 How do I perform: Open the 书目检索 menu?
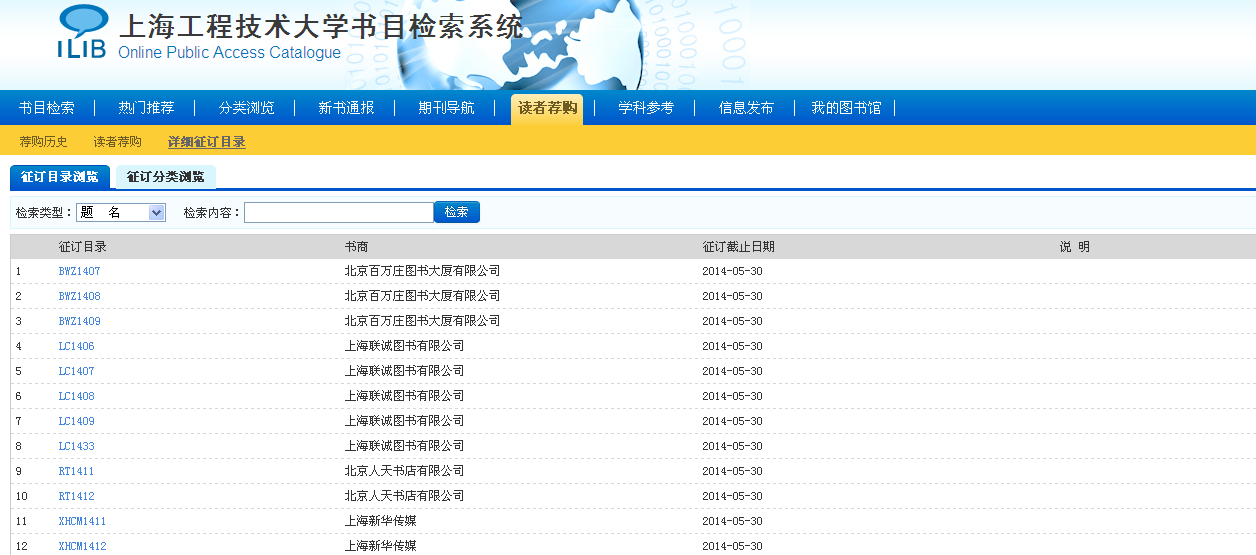tap(47, 108)
